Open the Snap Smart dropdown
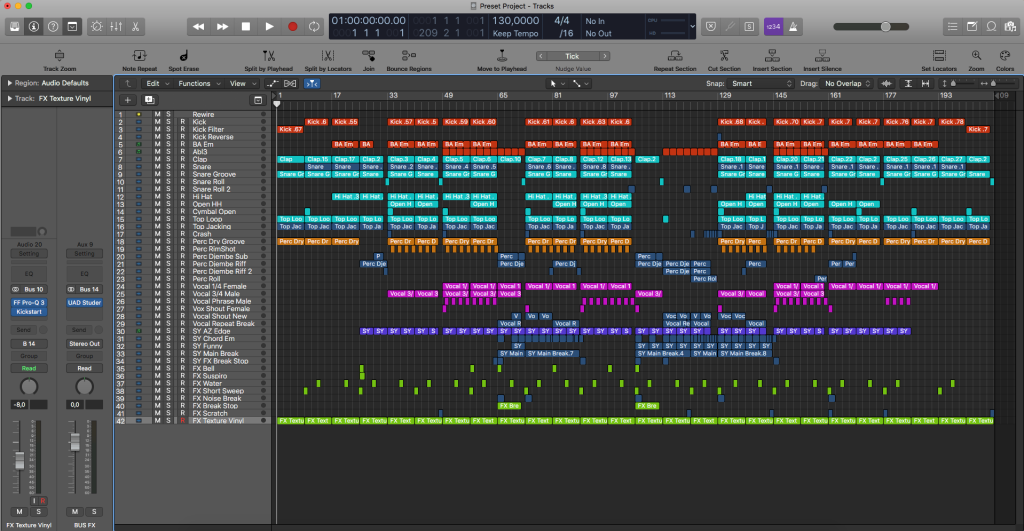This screenshot has height=531, width=1024. pos(761,84)
